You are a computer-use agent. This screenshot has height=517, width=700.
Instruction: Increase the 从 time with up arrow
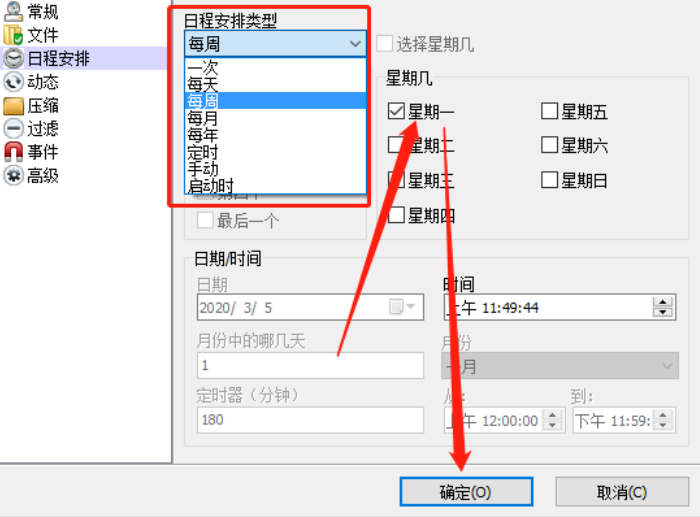pyautogui.click(x=553, y=415)
